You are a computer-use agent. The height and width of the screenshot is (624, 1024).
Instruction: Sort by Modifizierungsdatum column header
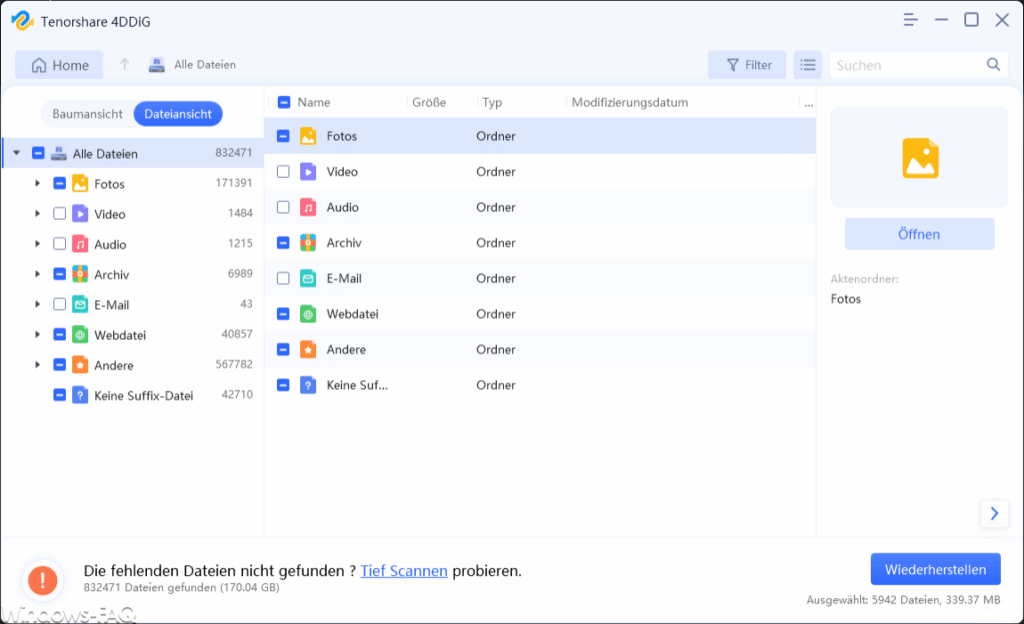coord(630,102)
